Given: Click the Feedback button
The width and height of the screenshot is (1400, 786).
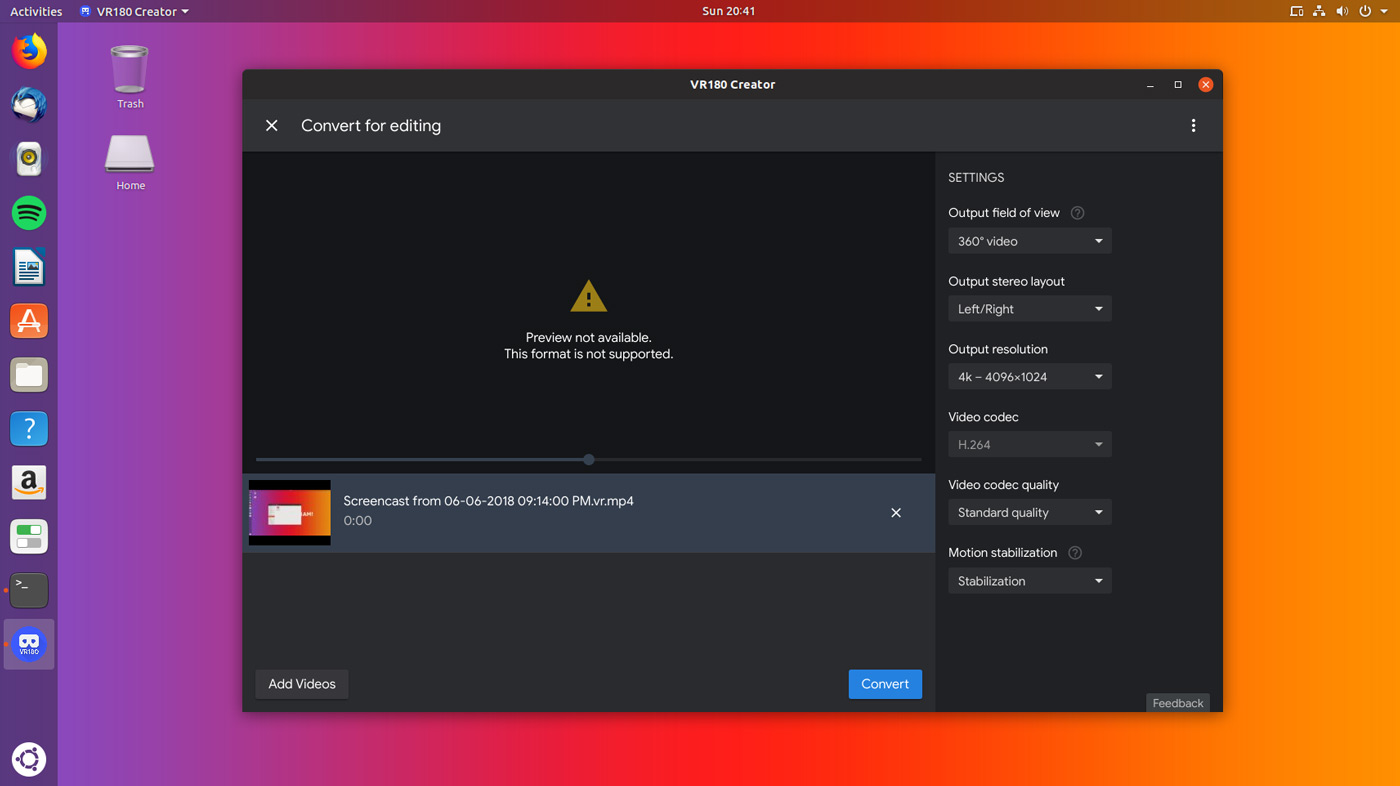Looking at the screenshot, I should [1178, 703].
